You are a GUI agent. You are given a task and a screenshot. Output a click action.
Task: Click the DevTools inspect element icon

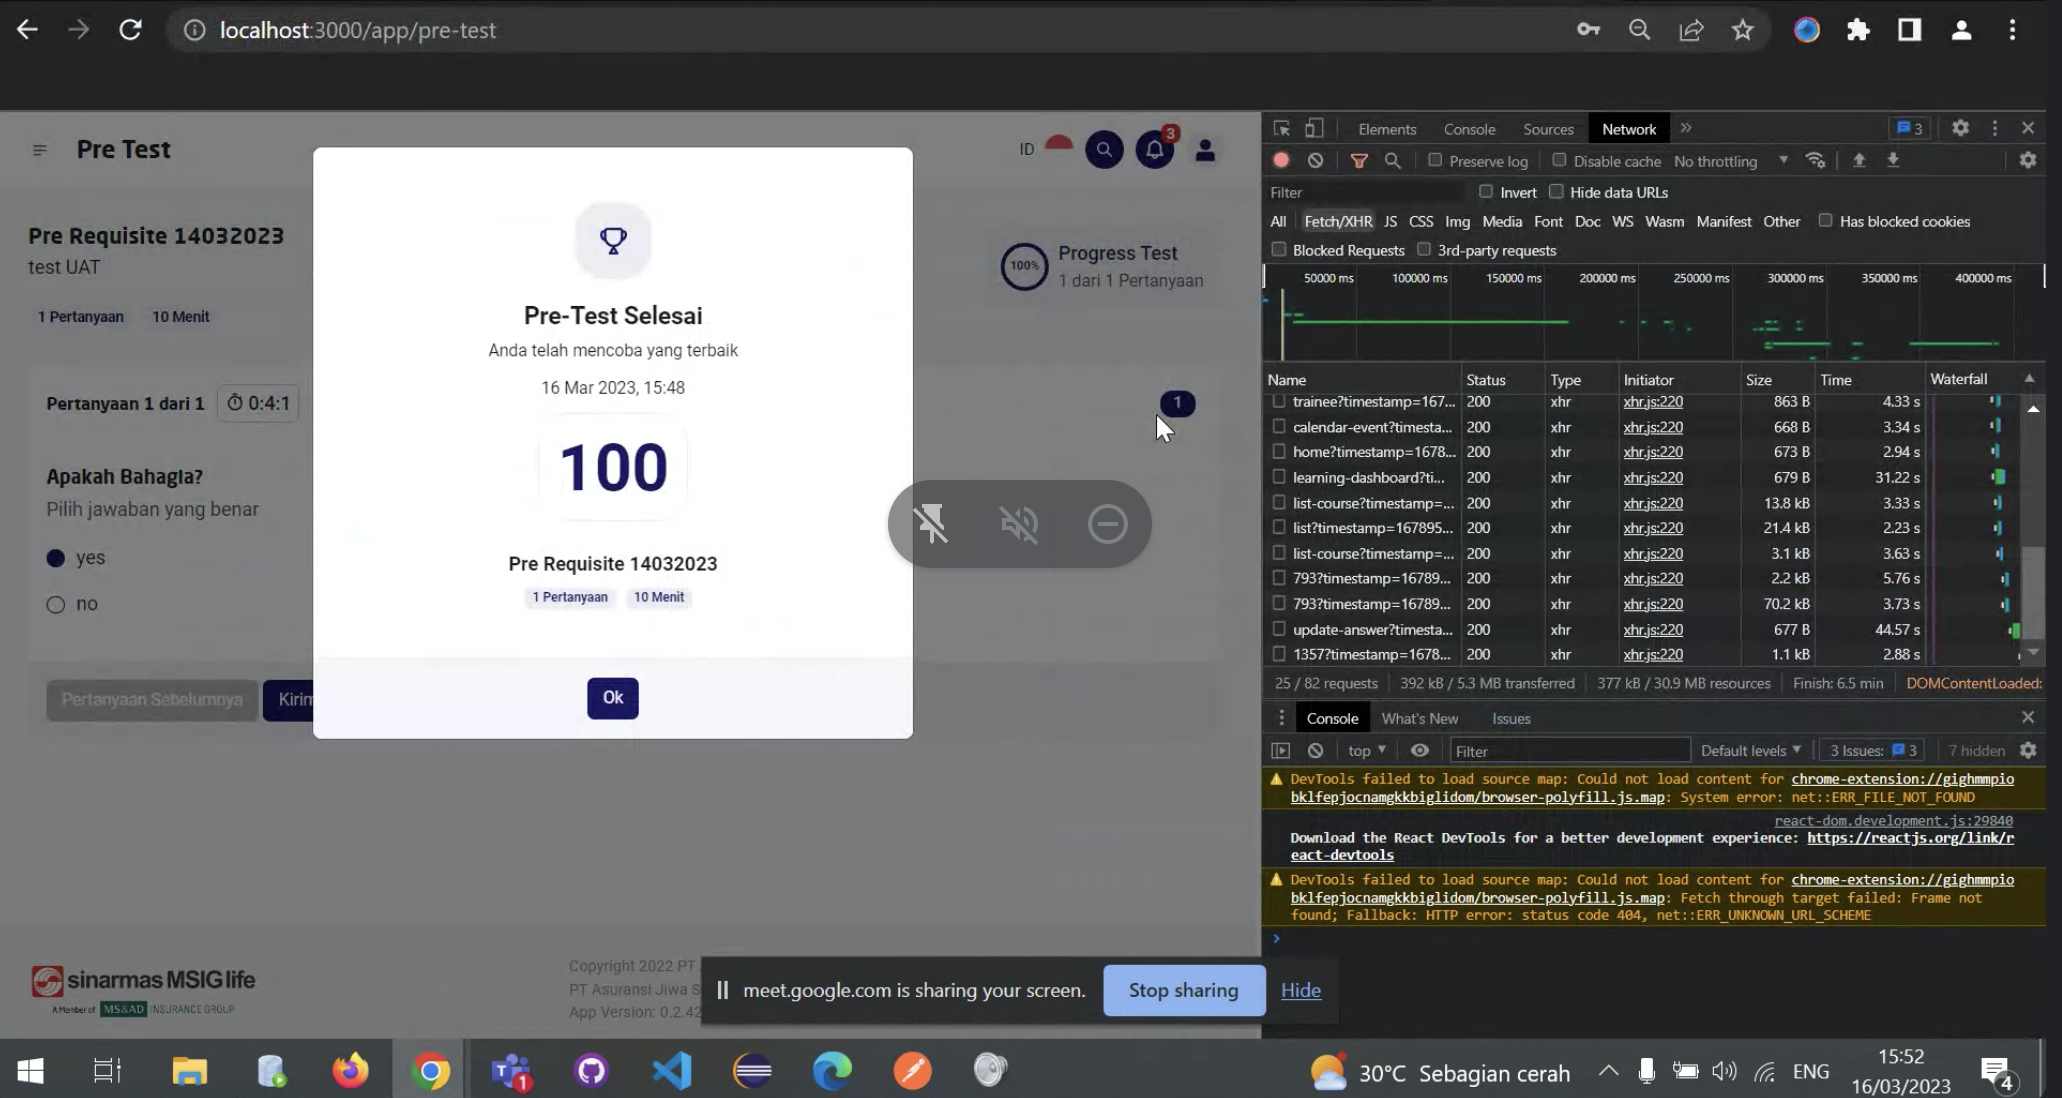click(1282, 128)
